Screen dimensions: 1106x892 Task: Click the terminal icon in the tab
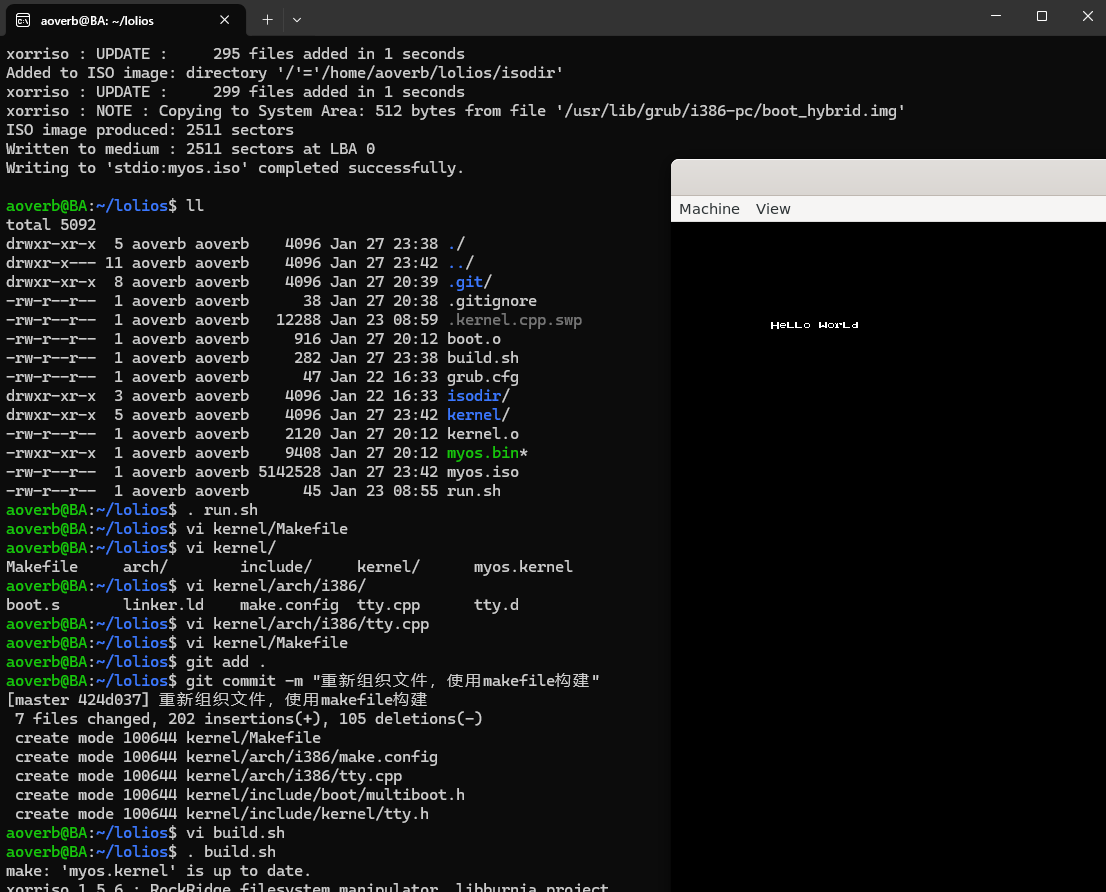point(22,19)
